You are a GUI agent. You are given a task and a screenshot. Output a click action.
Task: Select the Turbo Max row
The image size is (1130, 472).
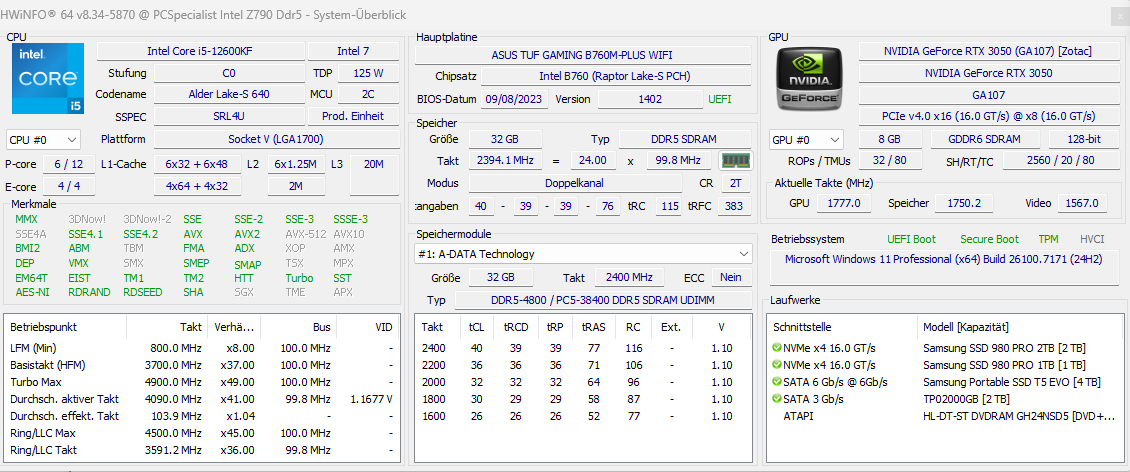(201, 382)
